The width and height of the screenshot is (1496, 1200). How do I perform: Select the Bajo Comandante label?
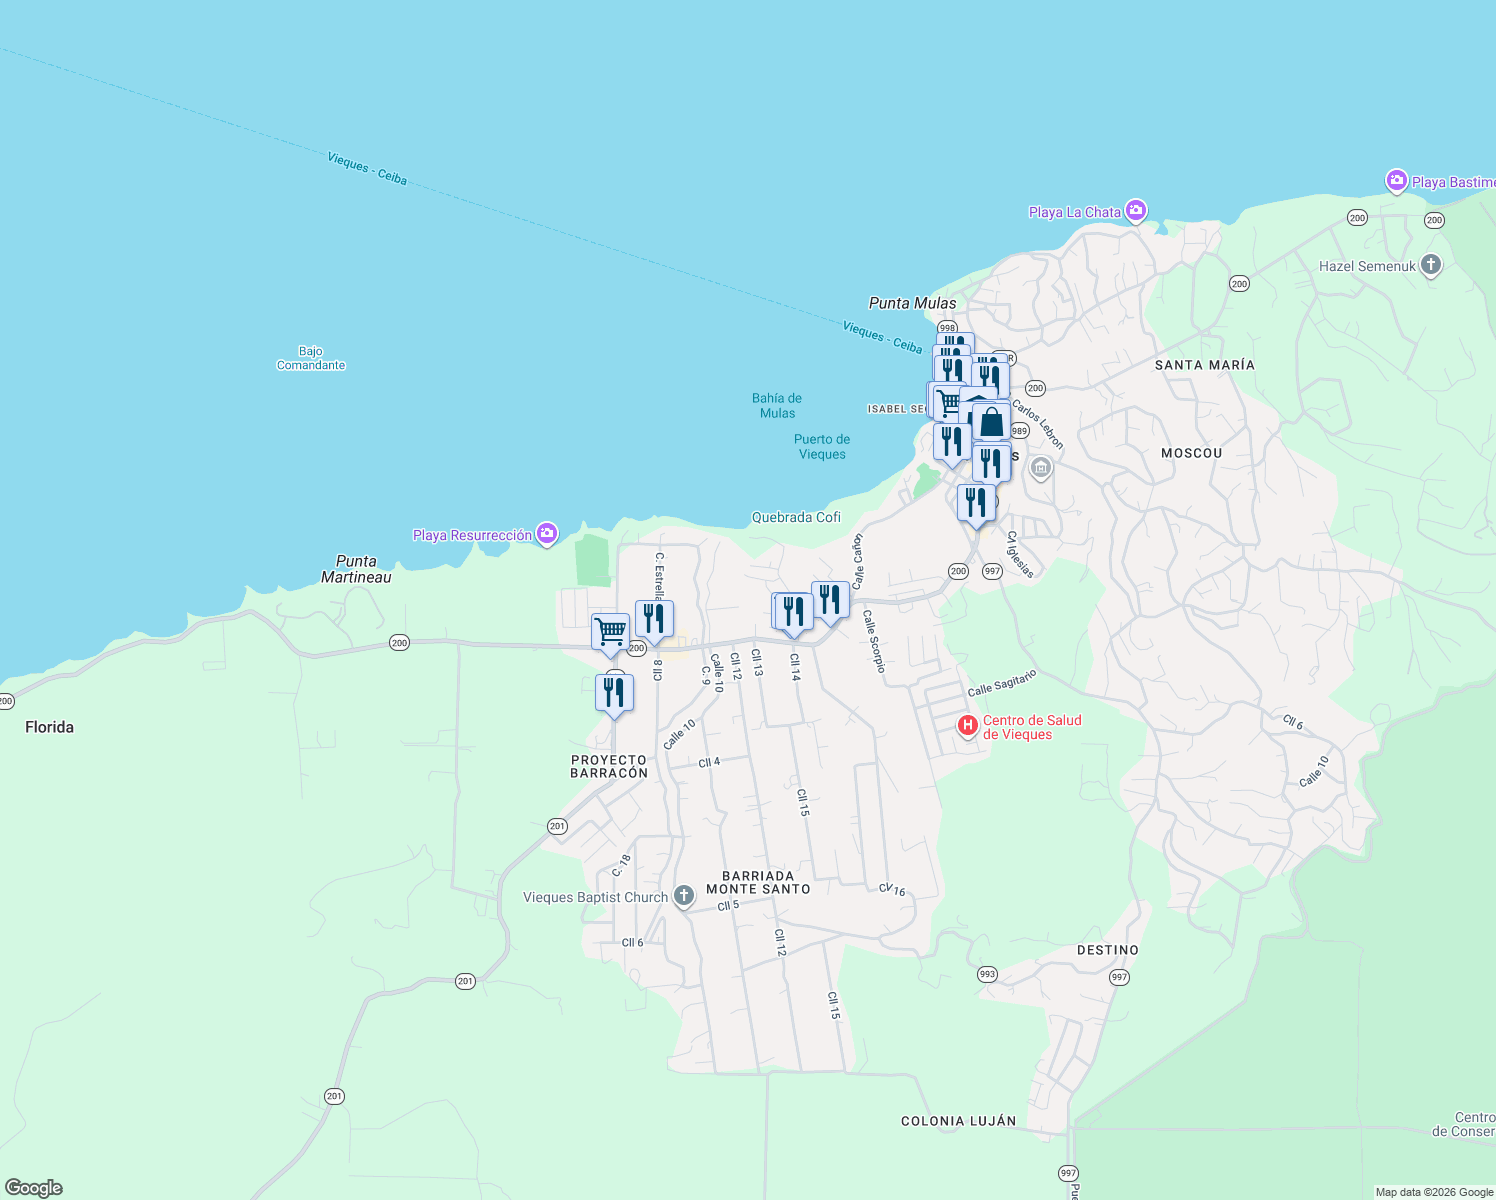(311, 358)
